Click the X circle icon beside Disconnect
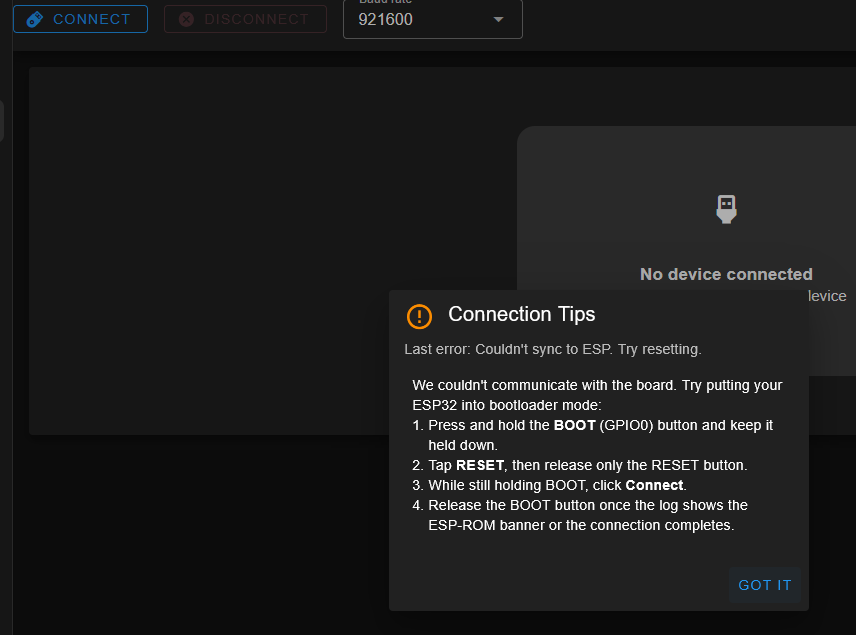 coord(186,19)
